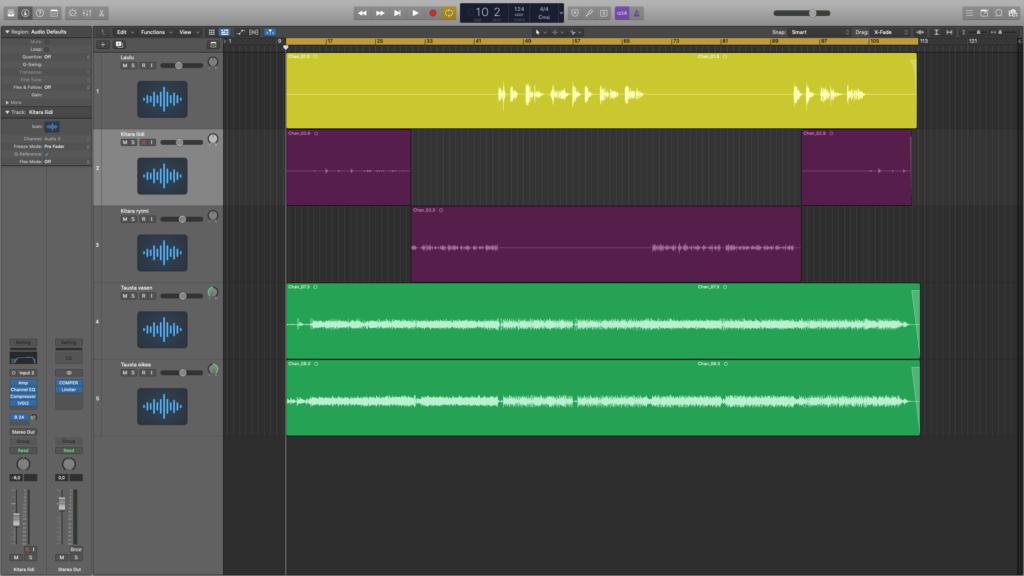Tick the Mute checkbox in Region inspector

46,42
